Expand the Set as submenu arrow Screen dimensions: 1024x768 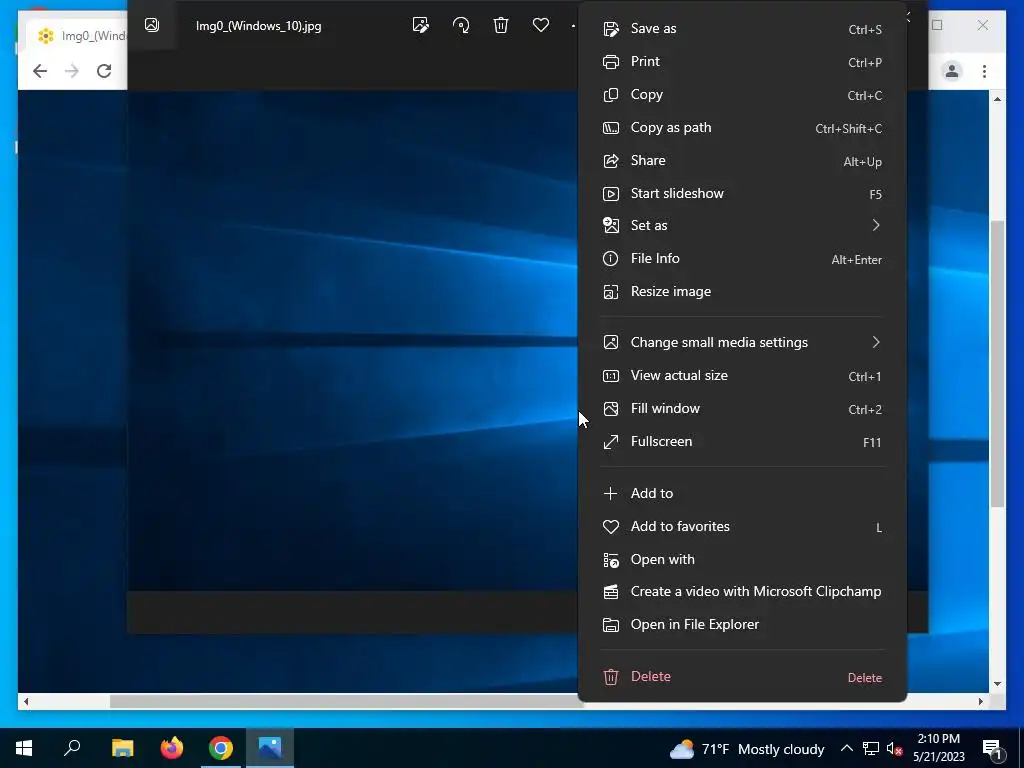[x=876, y=225]
